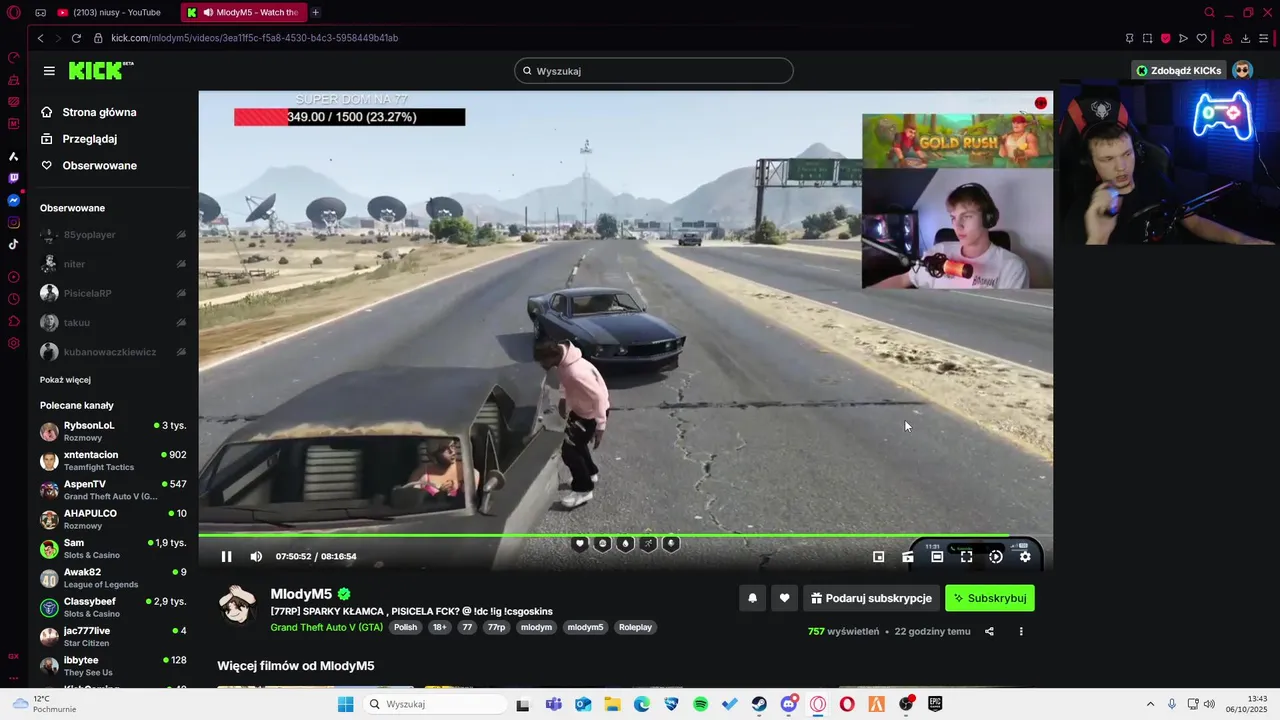Open recommended channel RybsonLoL

tap(113, 431)
